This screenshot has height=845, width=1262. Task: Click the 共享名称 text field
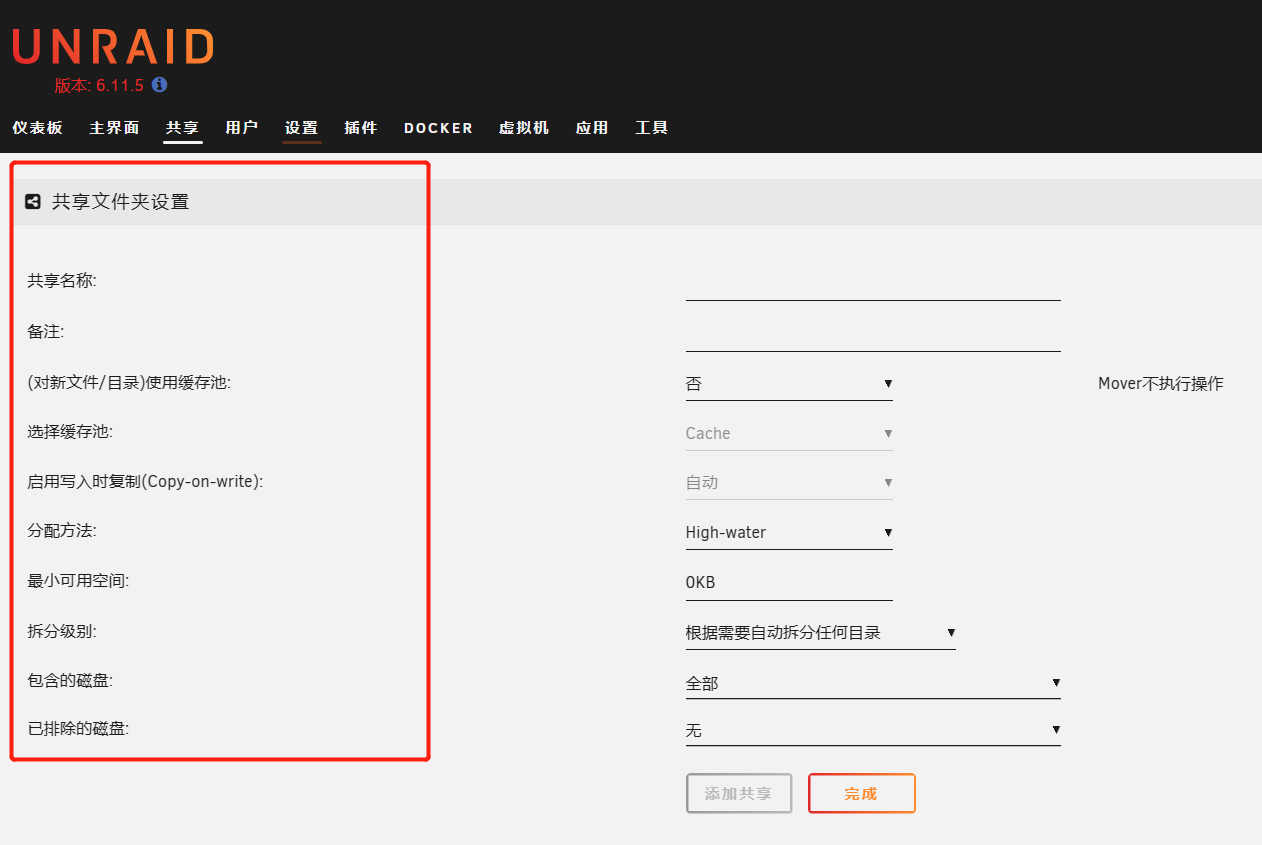[872, 285]
